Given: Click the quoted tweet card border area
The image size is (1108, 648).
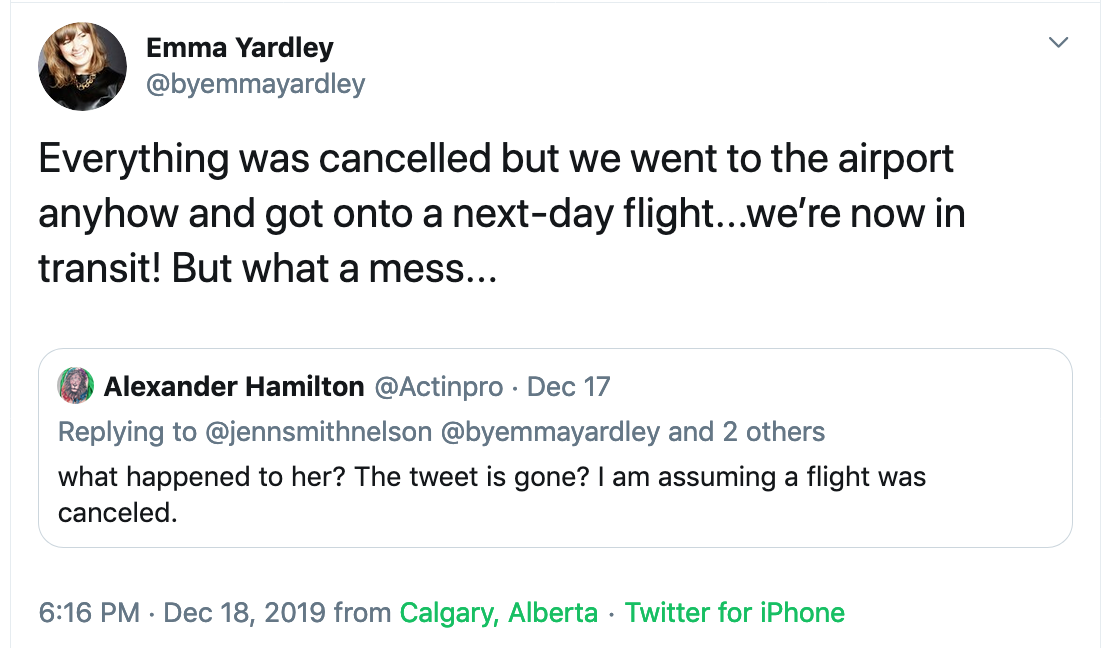Looking at the screenshot, I should tap(555, 448).
